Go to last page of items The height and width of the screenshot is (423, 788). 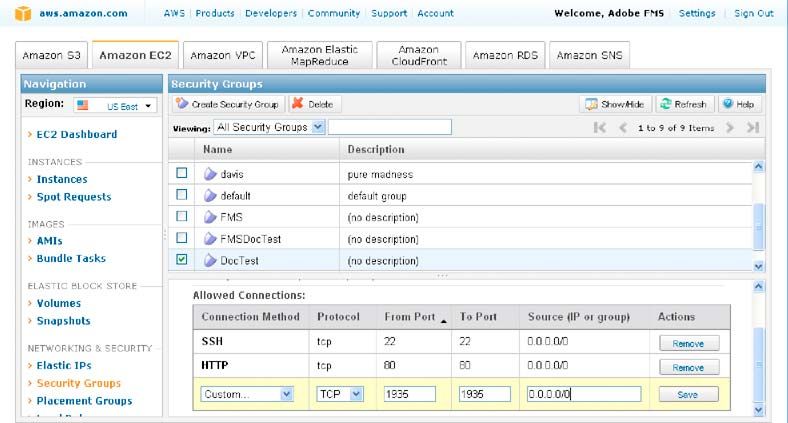coord(753,128)
